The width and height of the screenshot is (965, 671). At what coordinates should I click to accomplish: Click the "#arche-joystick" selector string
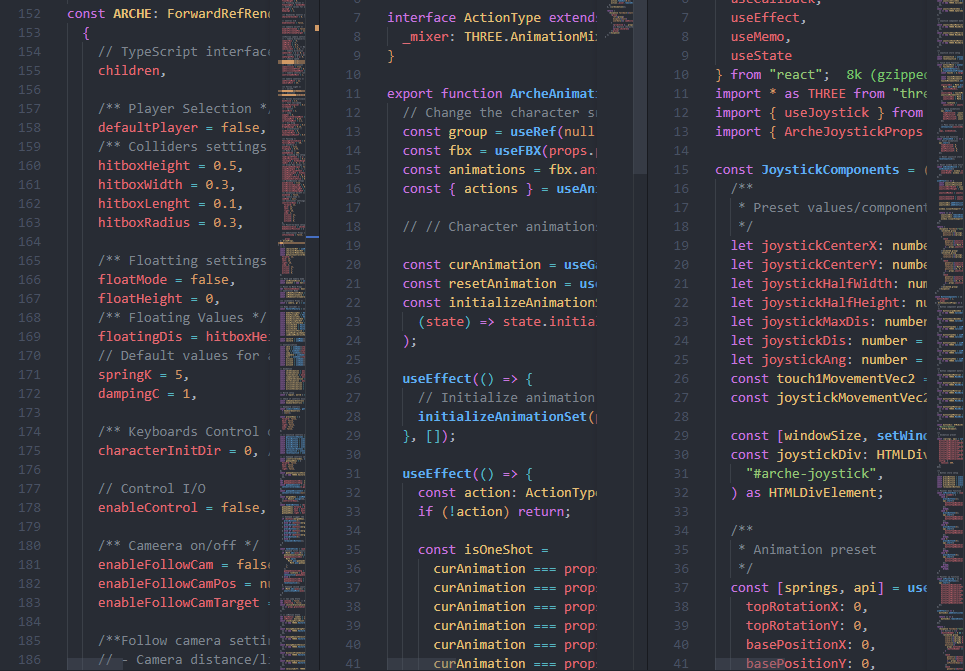tap(812, 474)
